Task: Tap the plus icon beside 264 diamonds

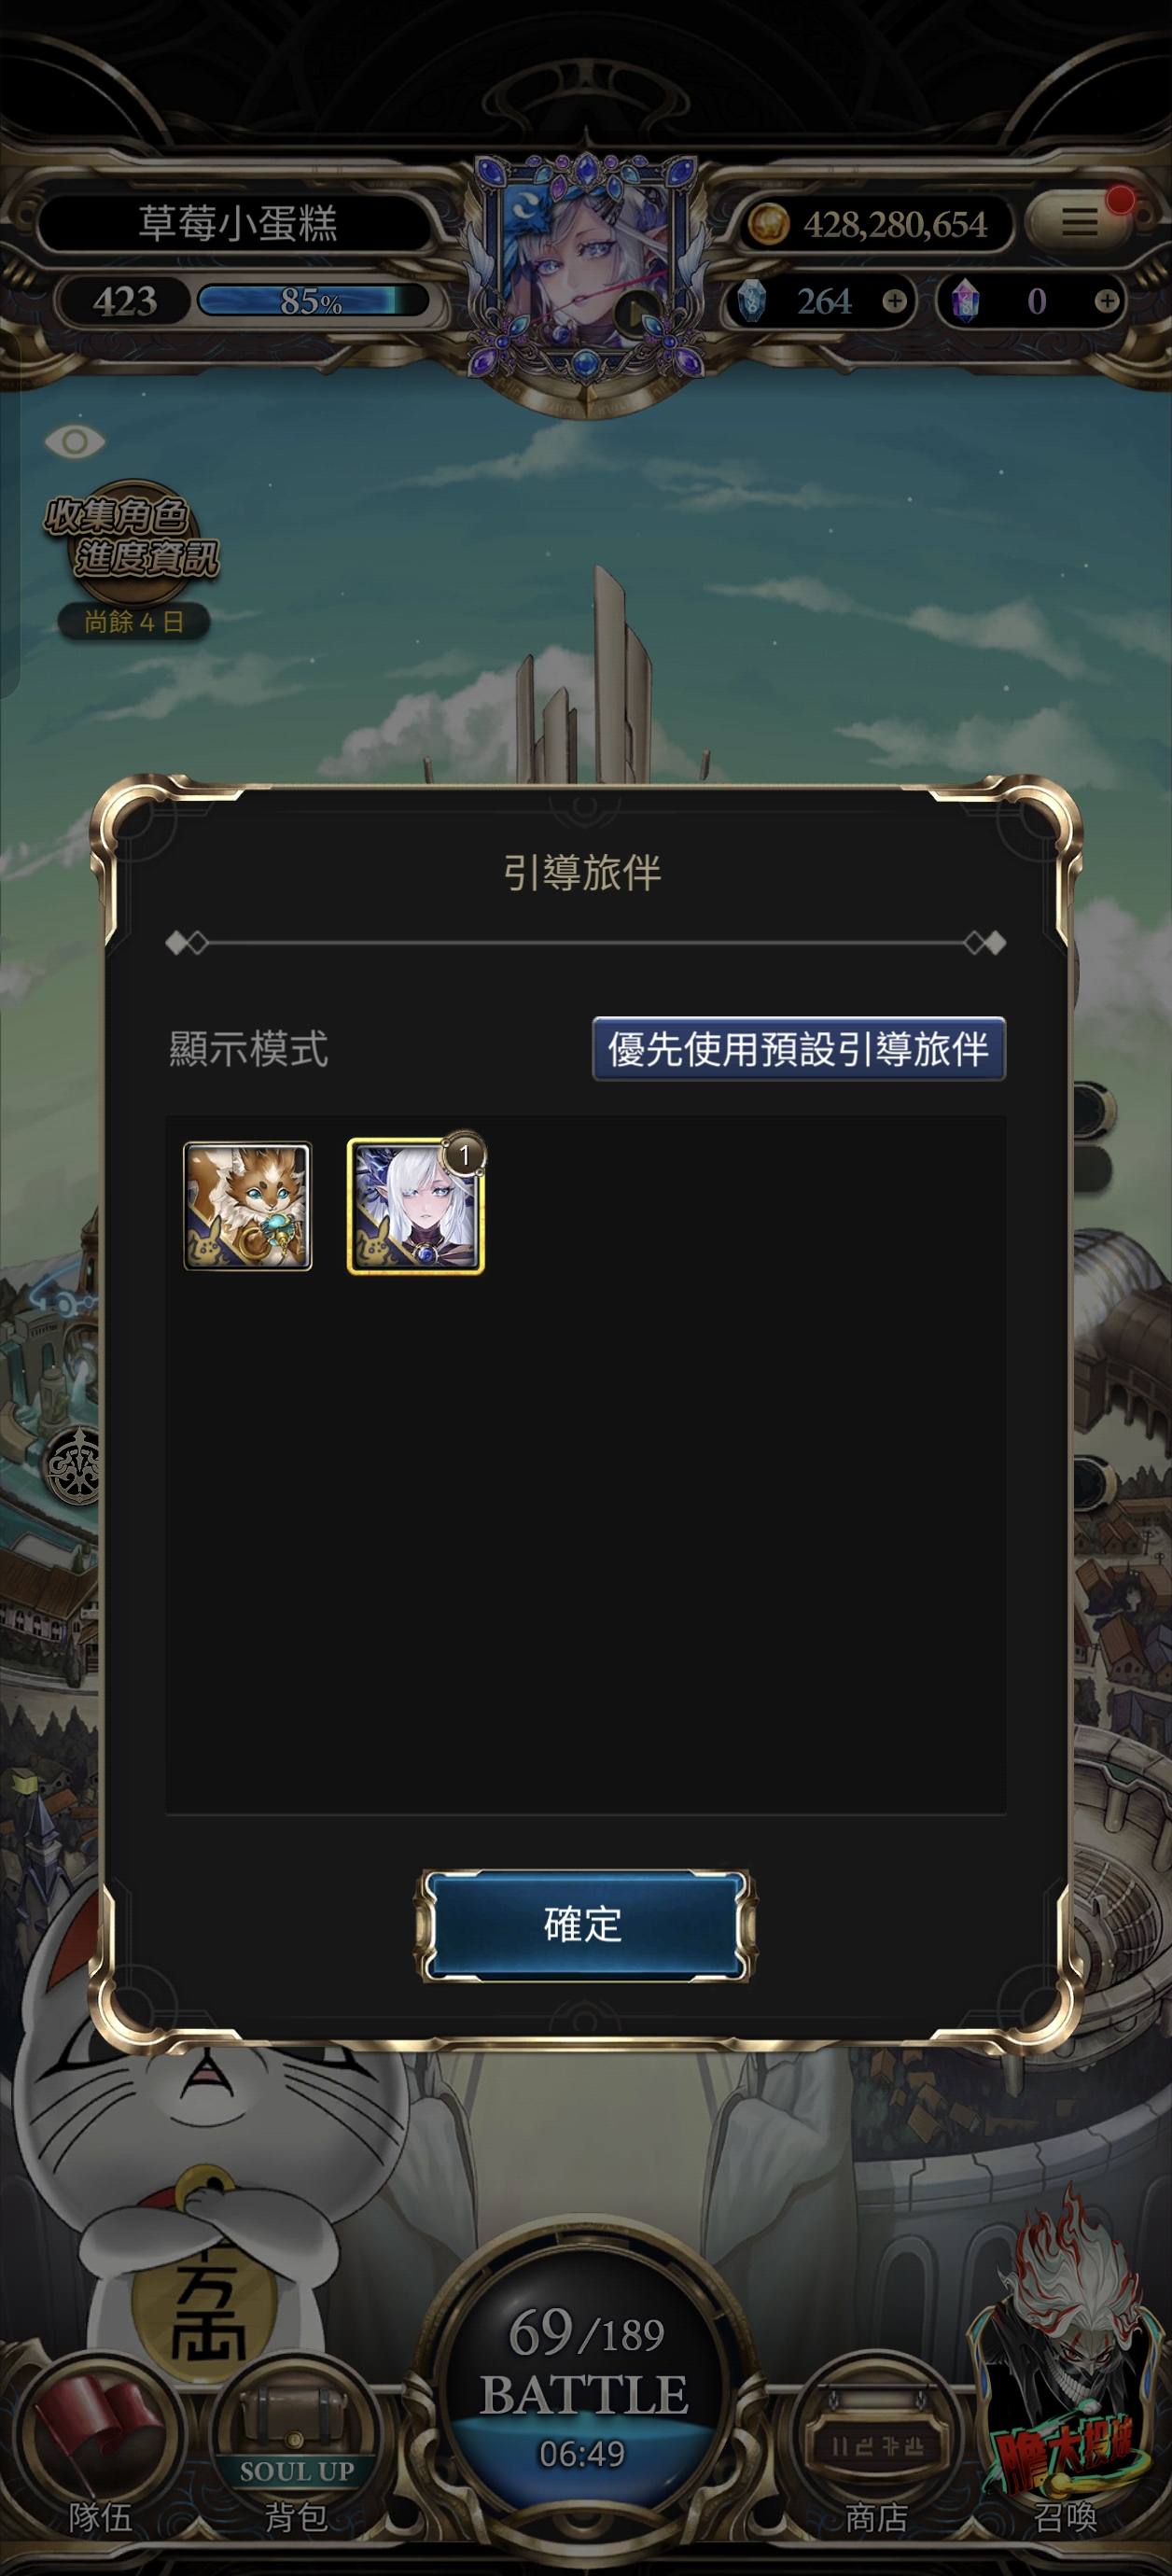Action: tap(894, 301)
